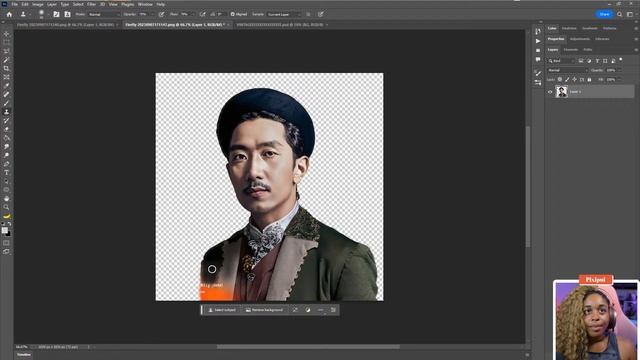Image resolution: width=640 pixels, height=360 pixels.
Task: Switch to the first Firefly document tab
Action: pyautogui.click(x=67, y=25)
